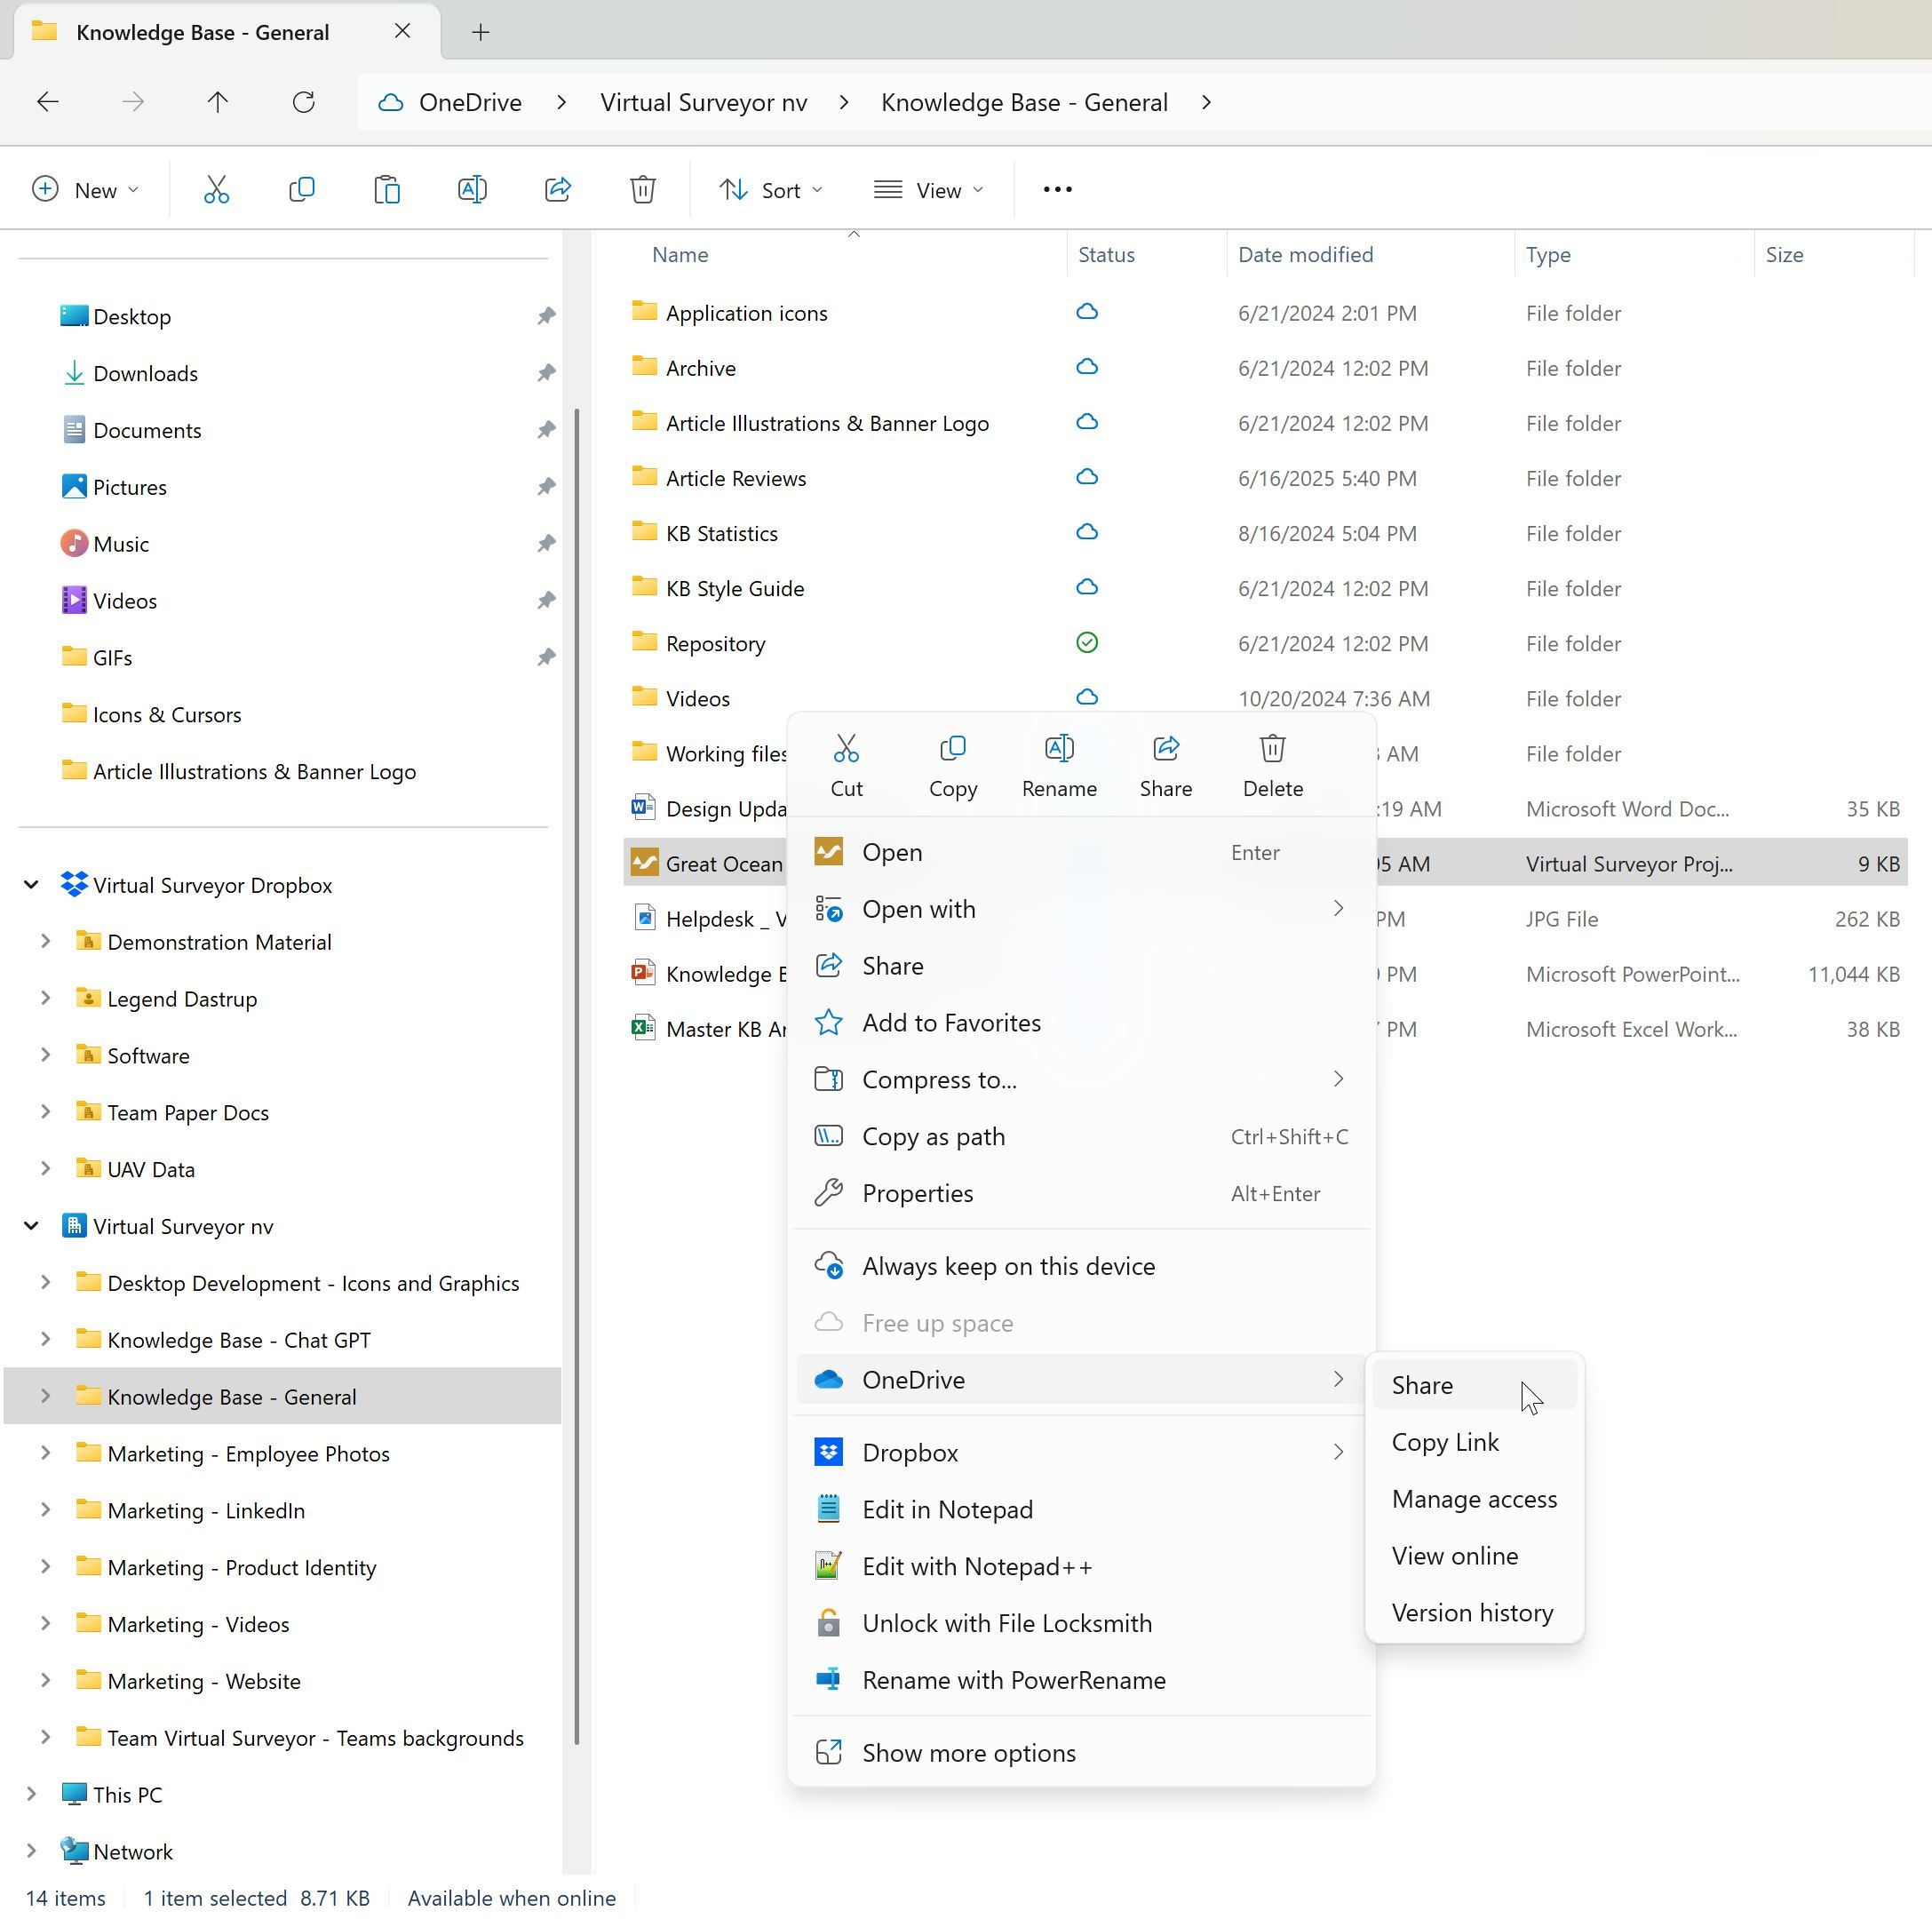The height and width of the screenshot is (1919, 1932).
Task: Click the New button in toolbar
Action: pyautogui.click(x=85, y=190)
